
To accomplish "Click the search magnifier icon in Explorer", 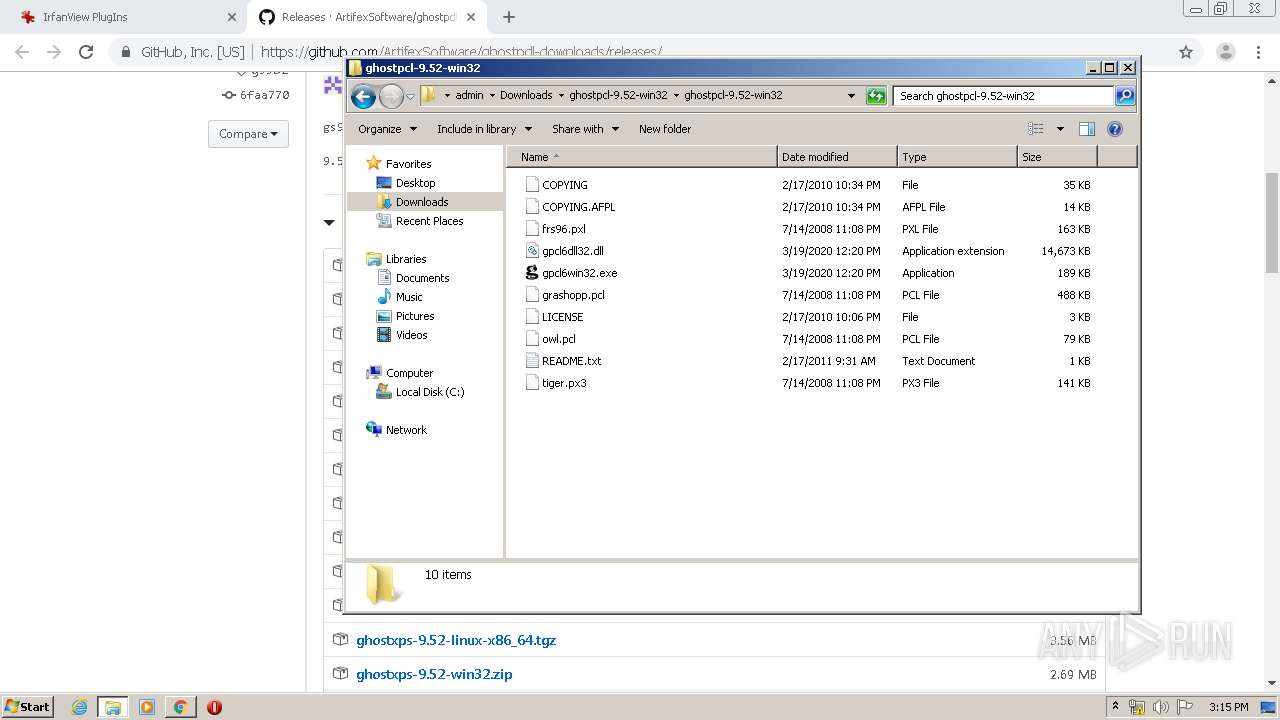I will [x=1125, y=96].
